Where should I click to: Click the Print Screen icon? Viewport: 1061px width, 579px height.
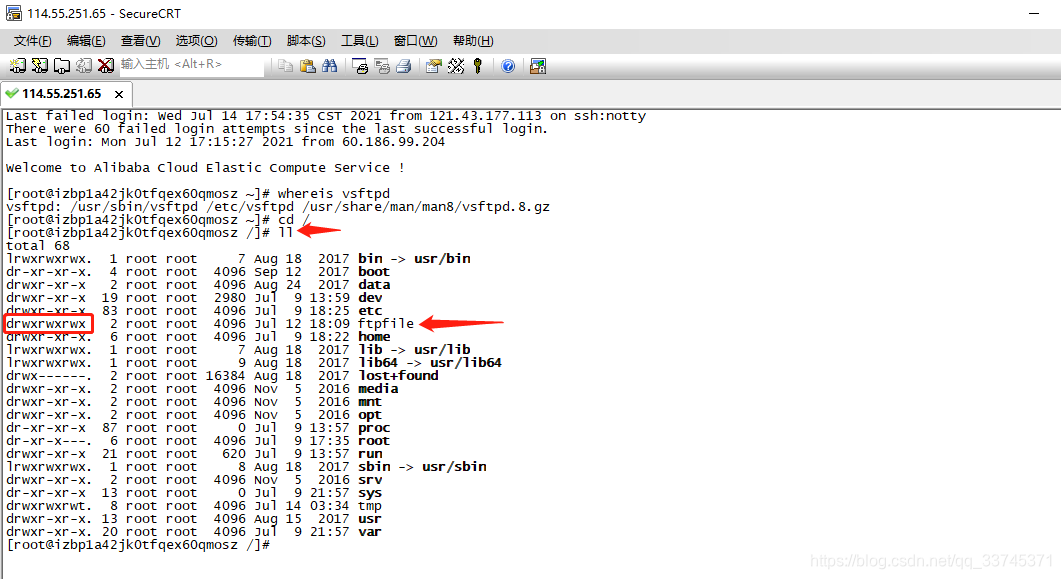point(360,66)
